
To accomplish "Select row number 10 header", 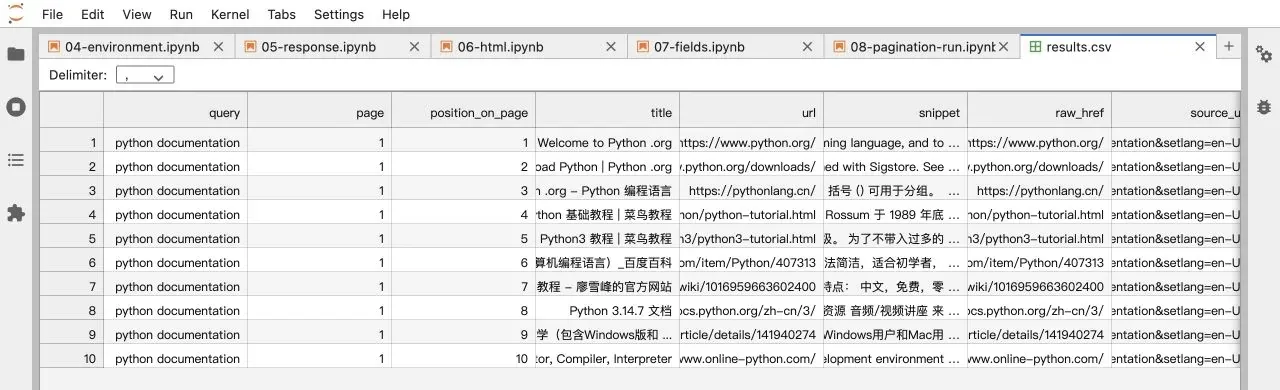I will coord(72,359).
